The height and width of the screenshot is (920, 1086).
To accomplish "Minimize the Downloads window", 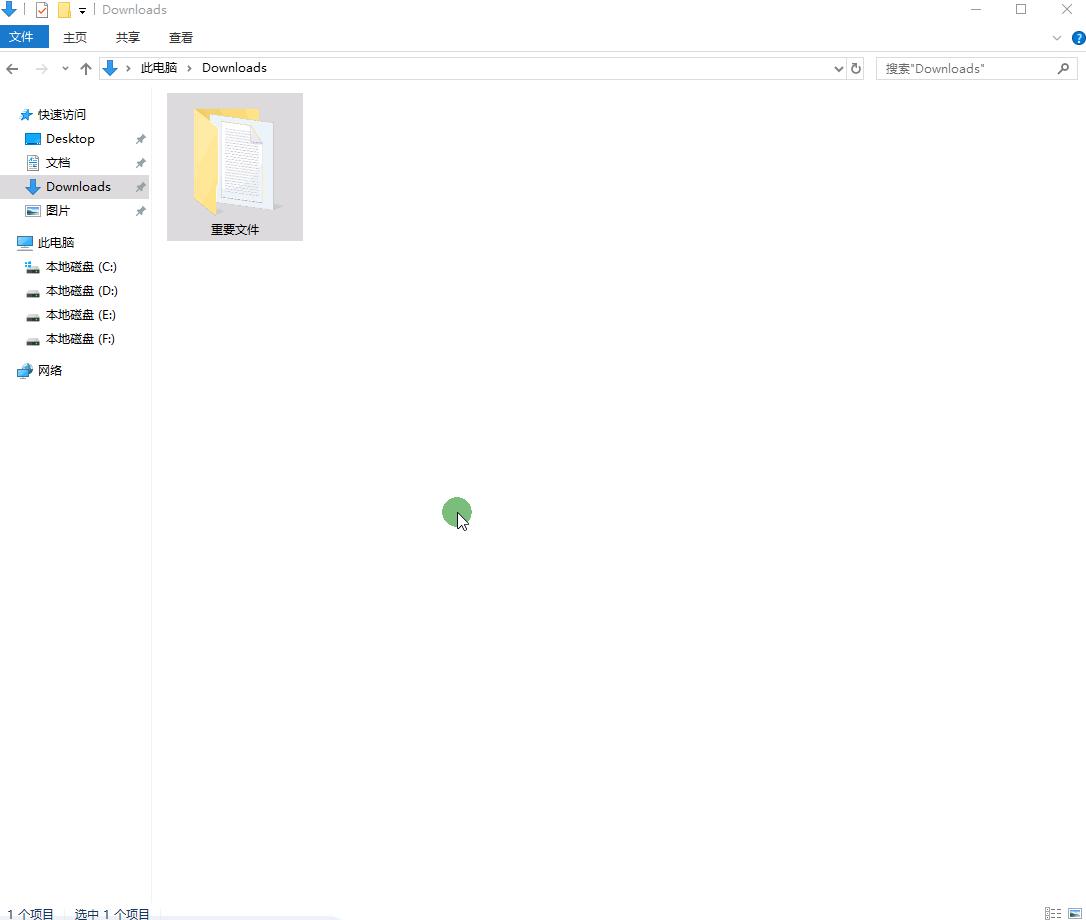I will point(976,10).
